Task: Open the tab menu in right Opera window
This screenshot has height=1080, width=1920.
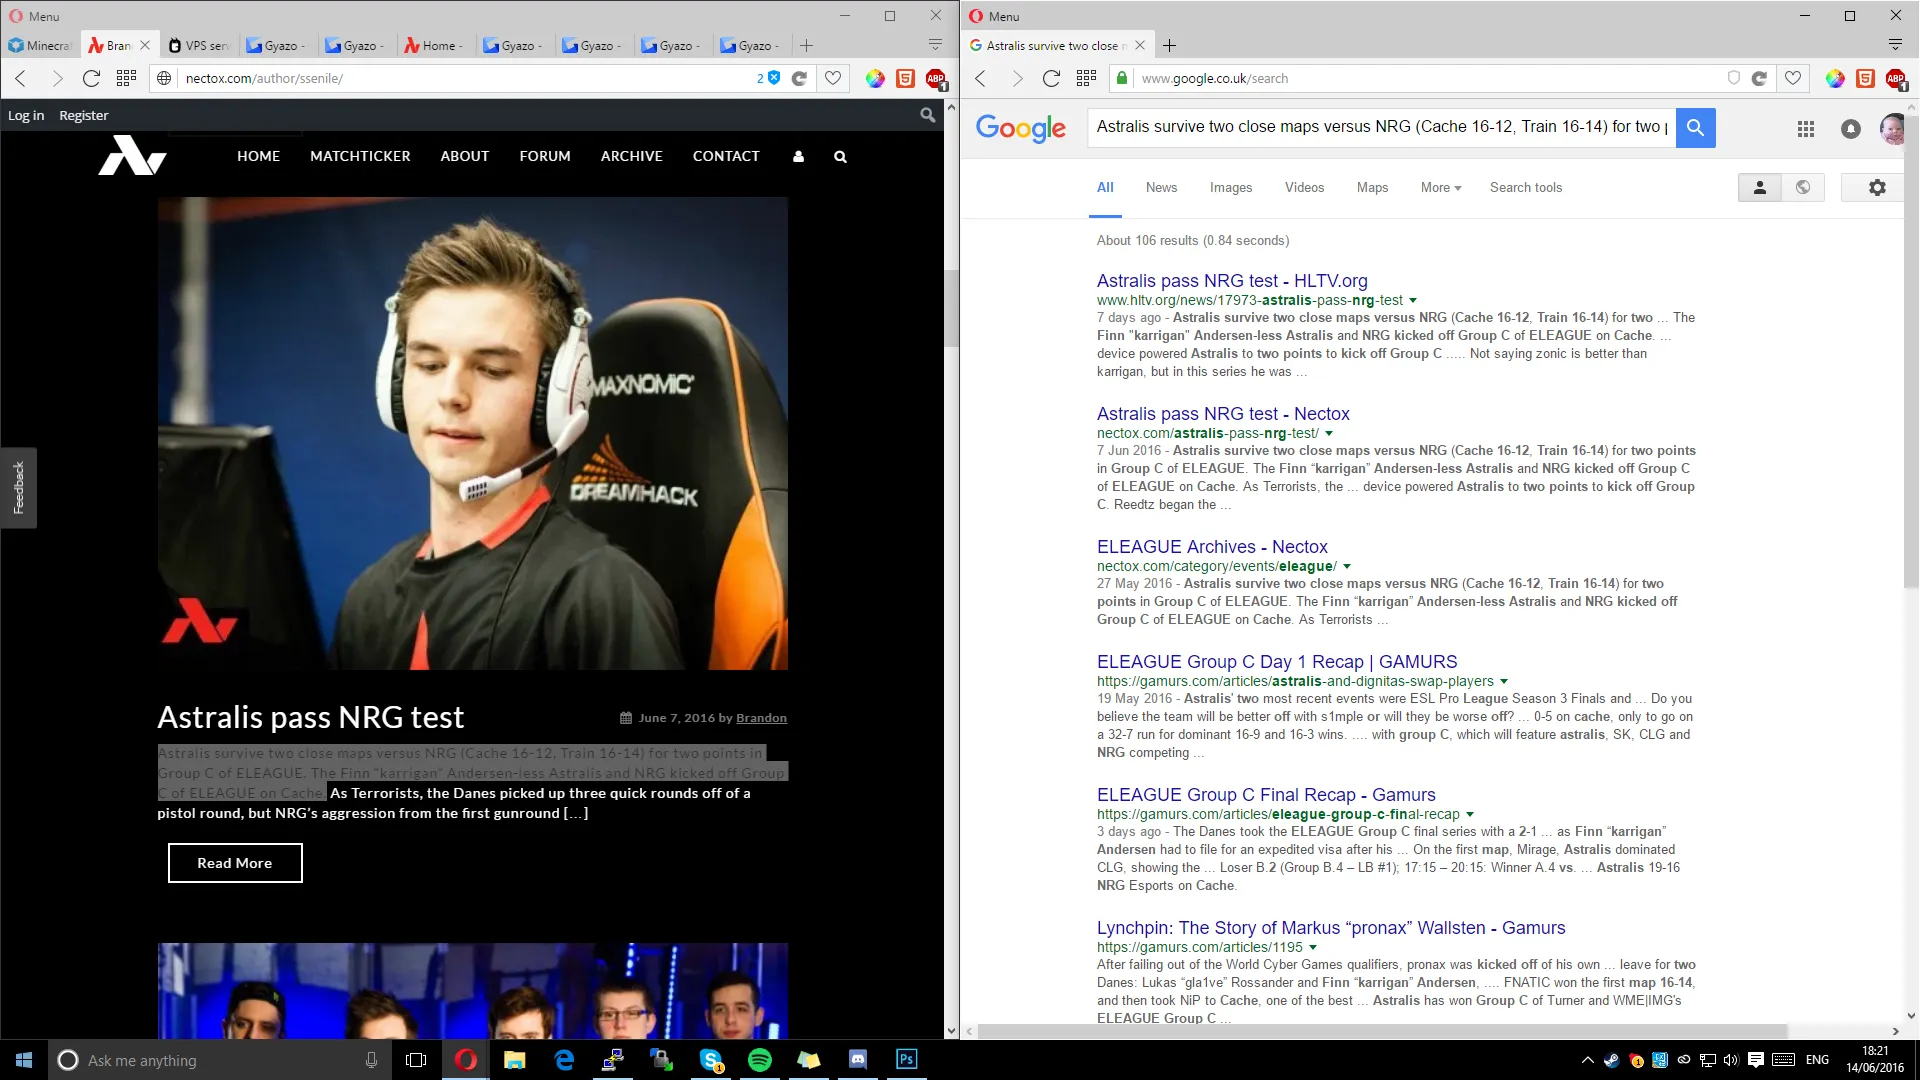Action: tap(1895, 45)
